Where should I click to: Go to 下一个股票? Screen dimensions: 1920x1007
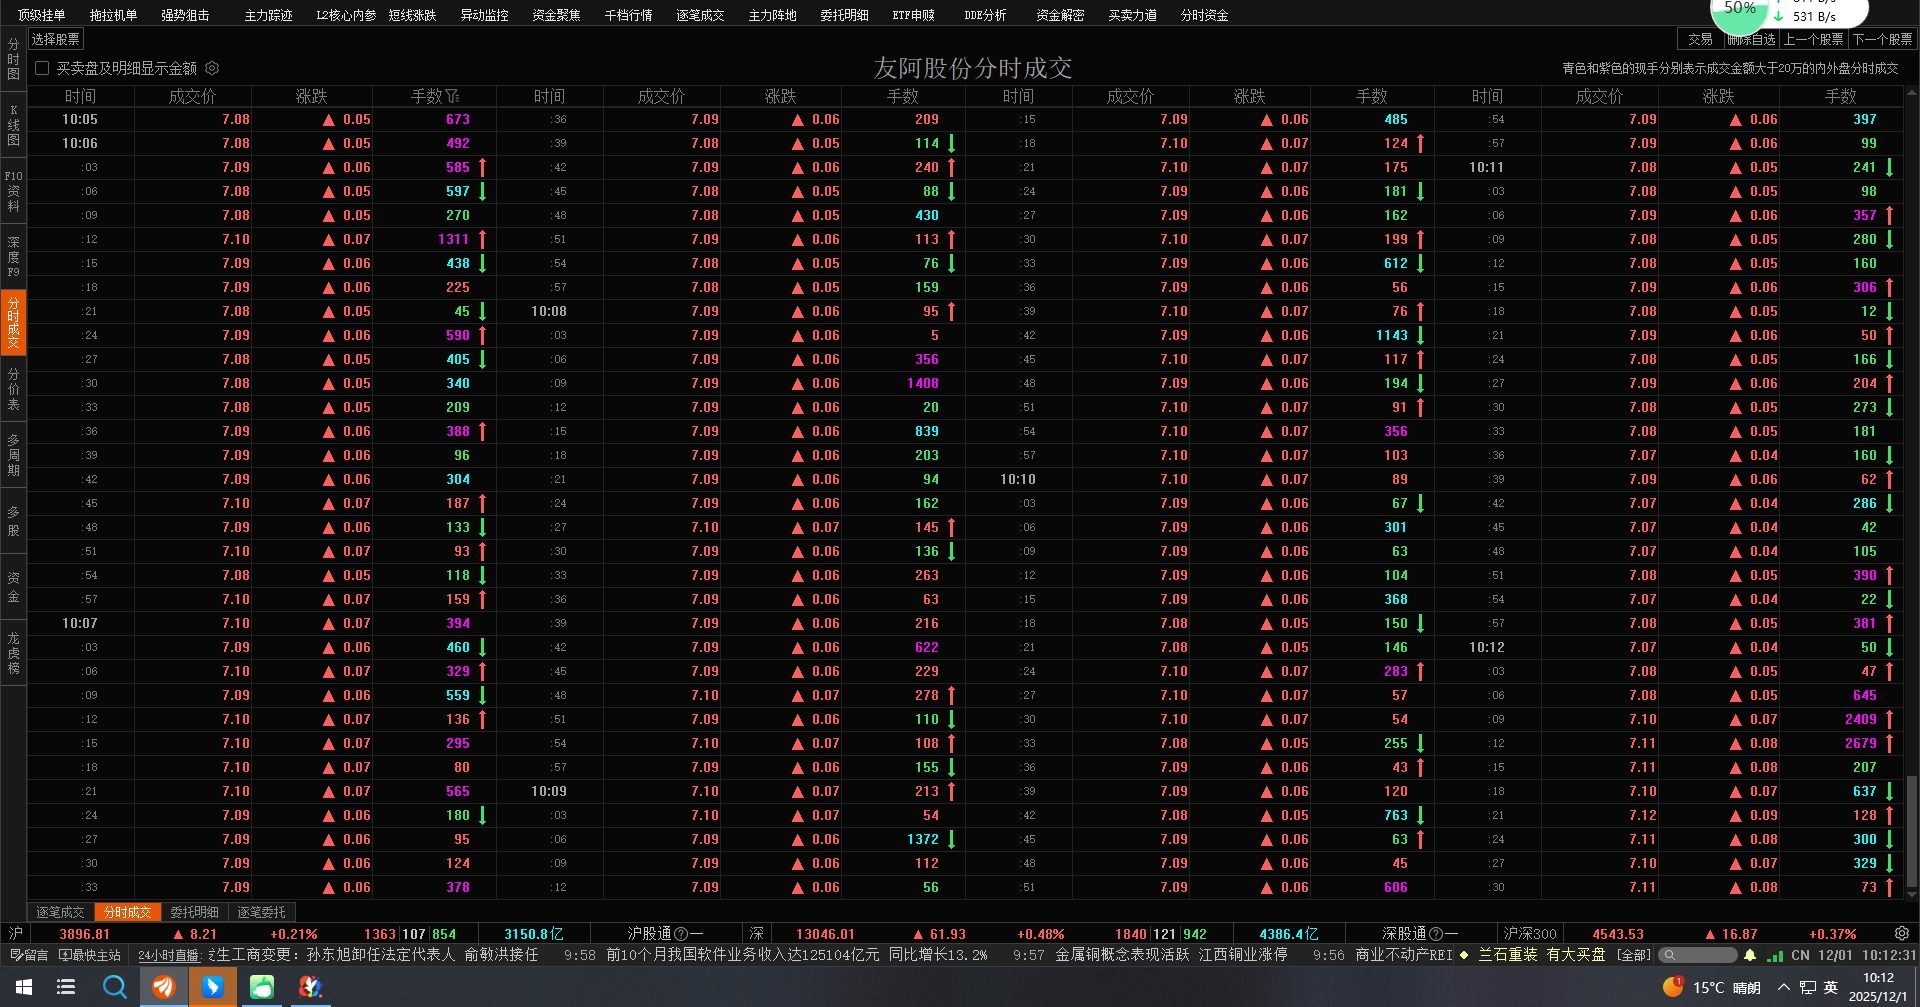click(1882, 39)
